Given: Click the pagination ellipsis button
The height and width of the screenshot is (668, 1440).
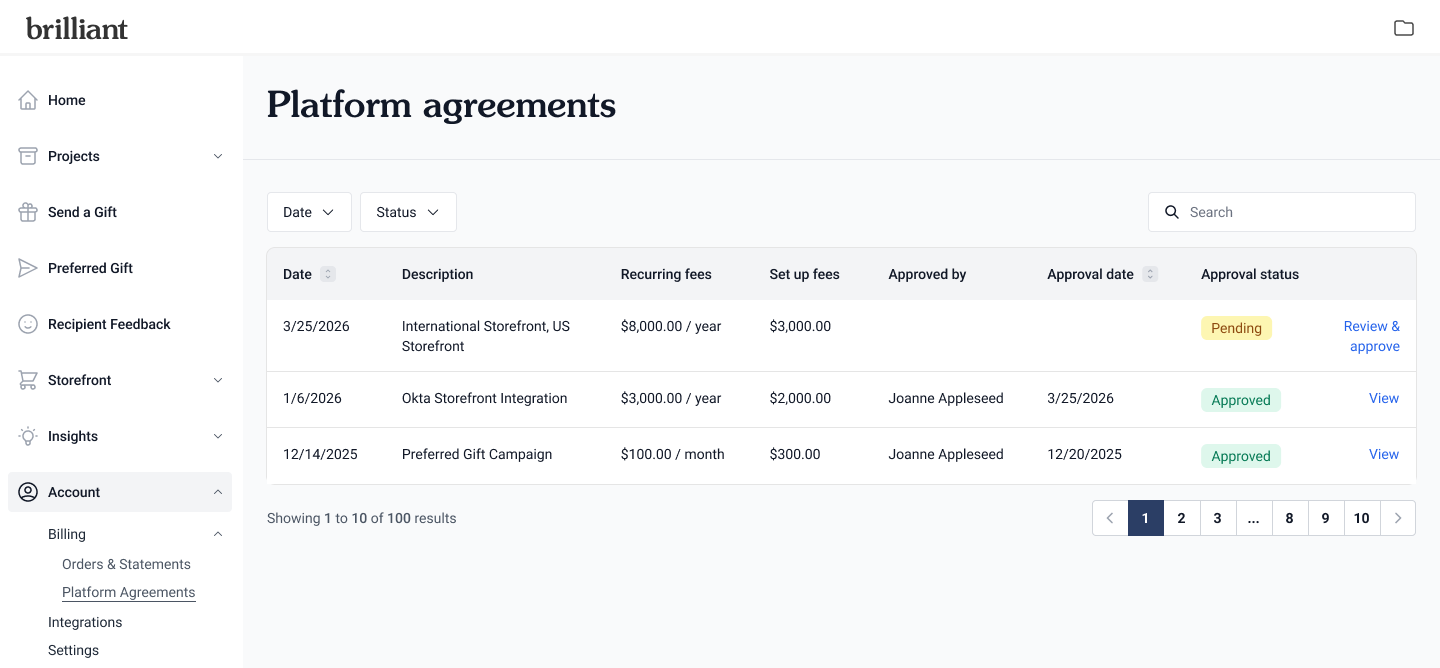Looking at the screenshot, I should pos(1254,518).
